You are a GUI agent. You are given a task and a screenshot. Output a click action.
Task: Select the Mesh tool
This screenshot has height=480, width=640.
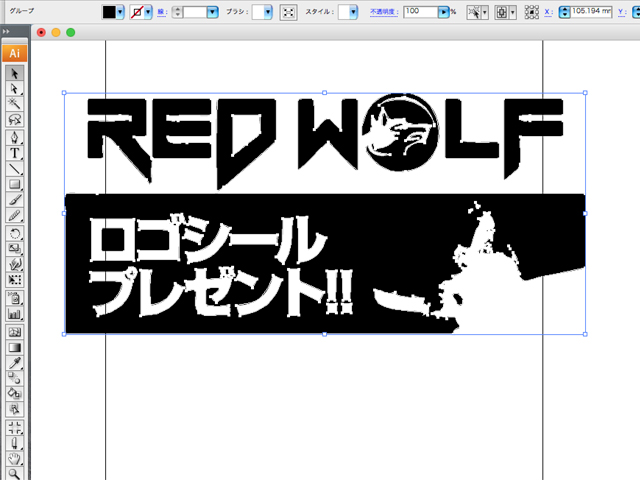pos(15,332)
